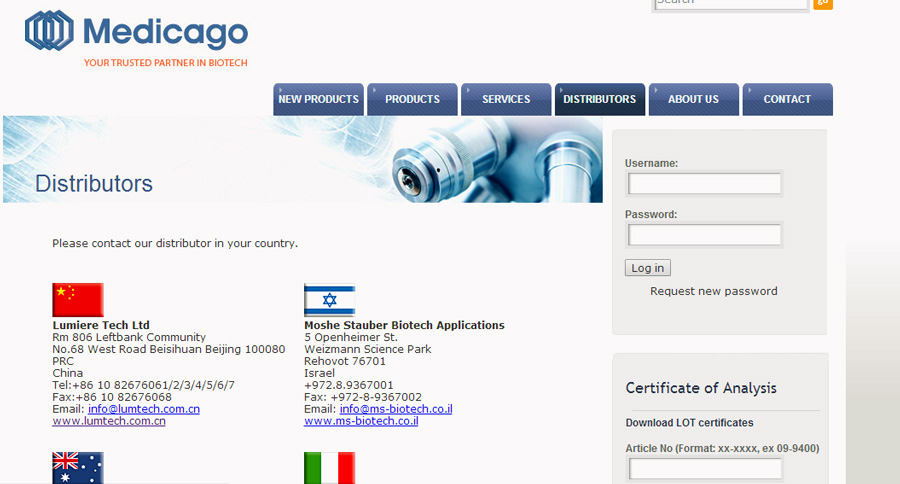Visit the www.ms-biotech.co.il website link
The width and height of the screenshot is (900, 484).
click(361, 421)
